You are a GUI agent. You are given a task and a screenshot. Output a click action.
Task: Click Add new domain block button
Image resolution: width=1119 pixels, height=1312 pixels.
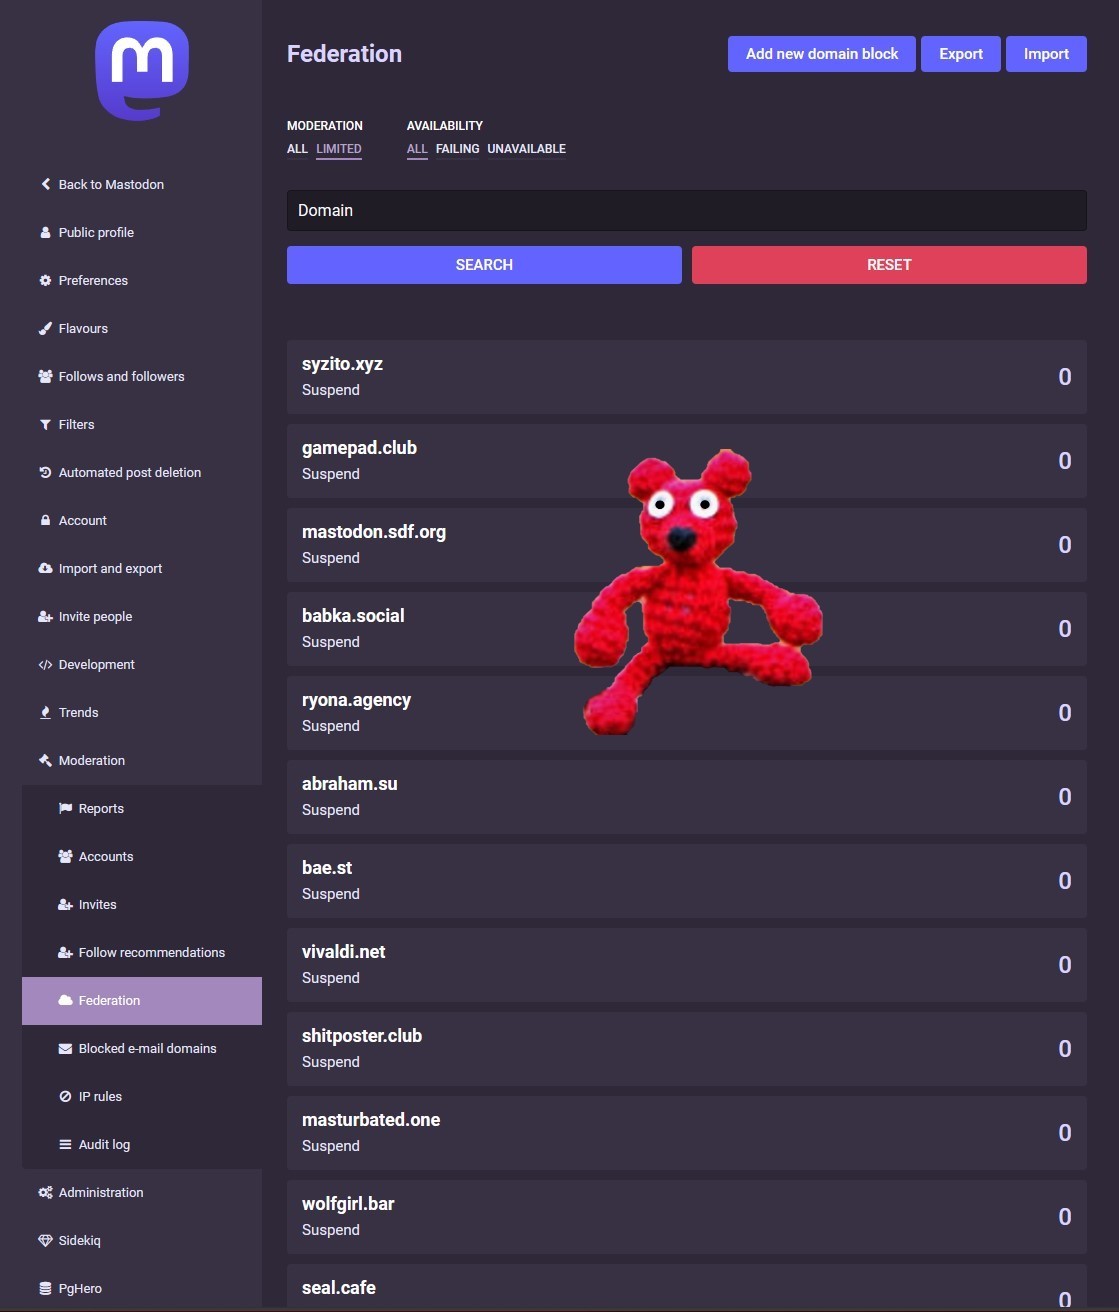click(x=822, y=54)
